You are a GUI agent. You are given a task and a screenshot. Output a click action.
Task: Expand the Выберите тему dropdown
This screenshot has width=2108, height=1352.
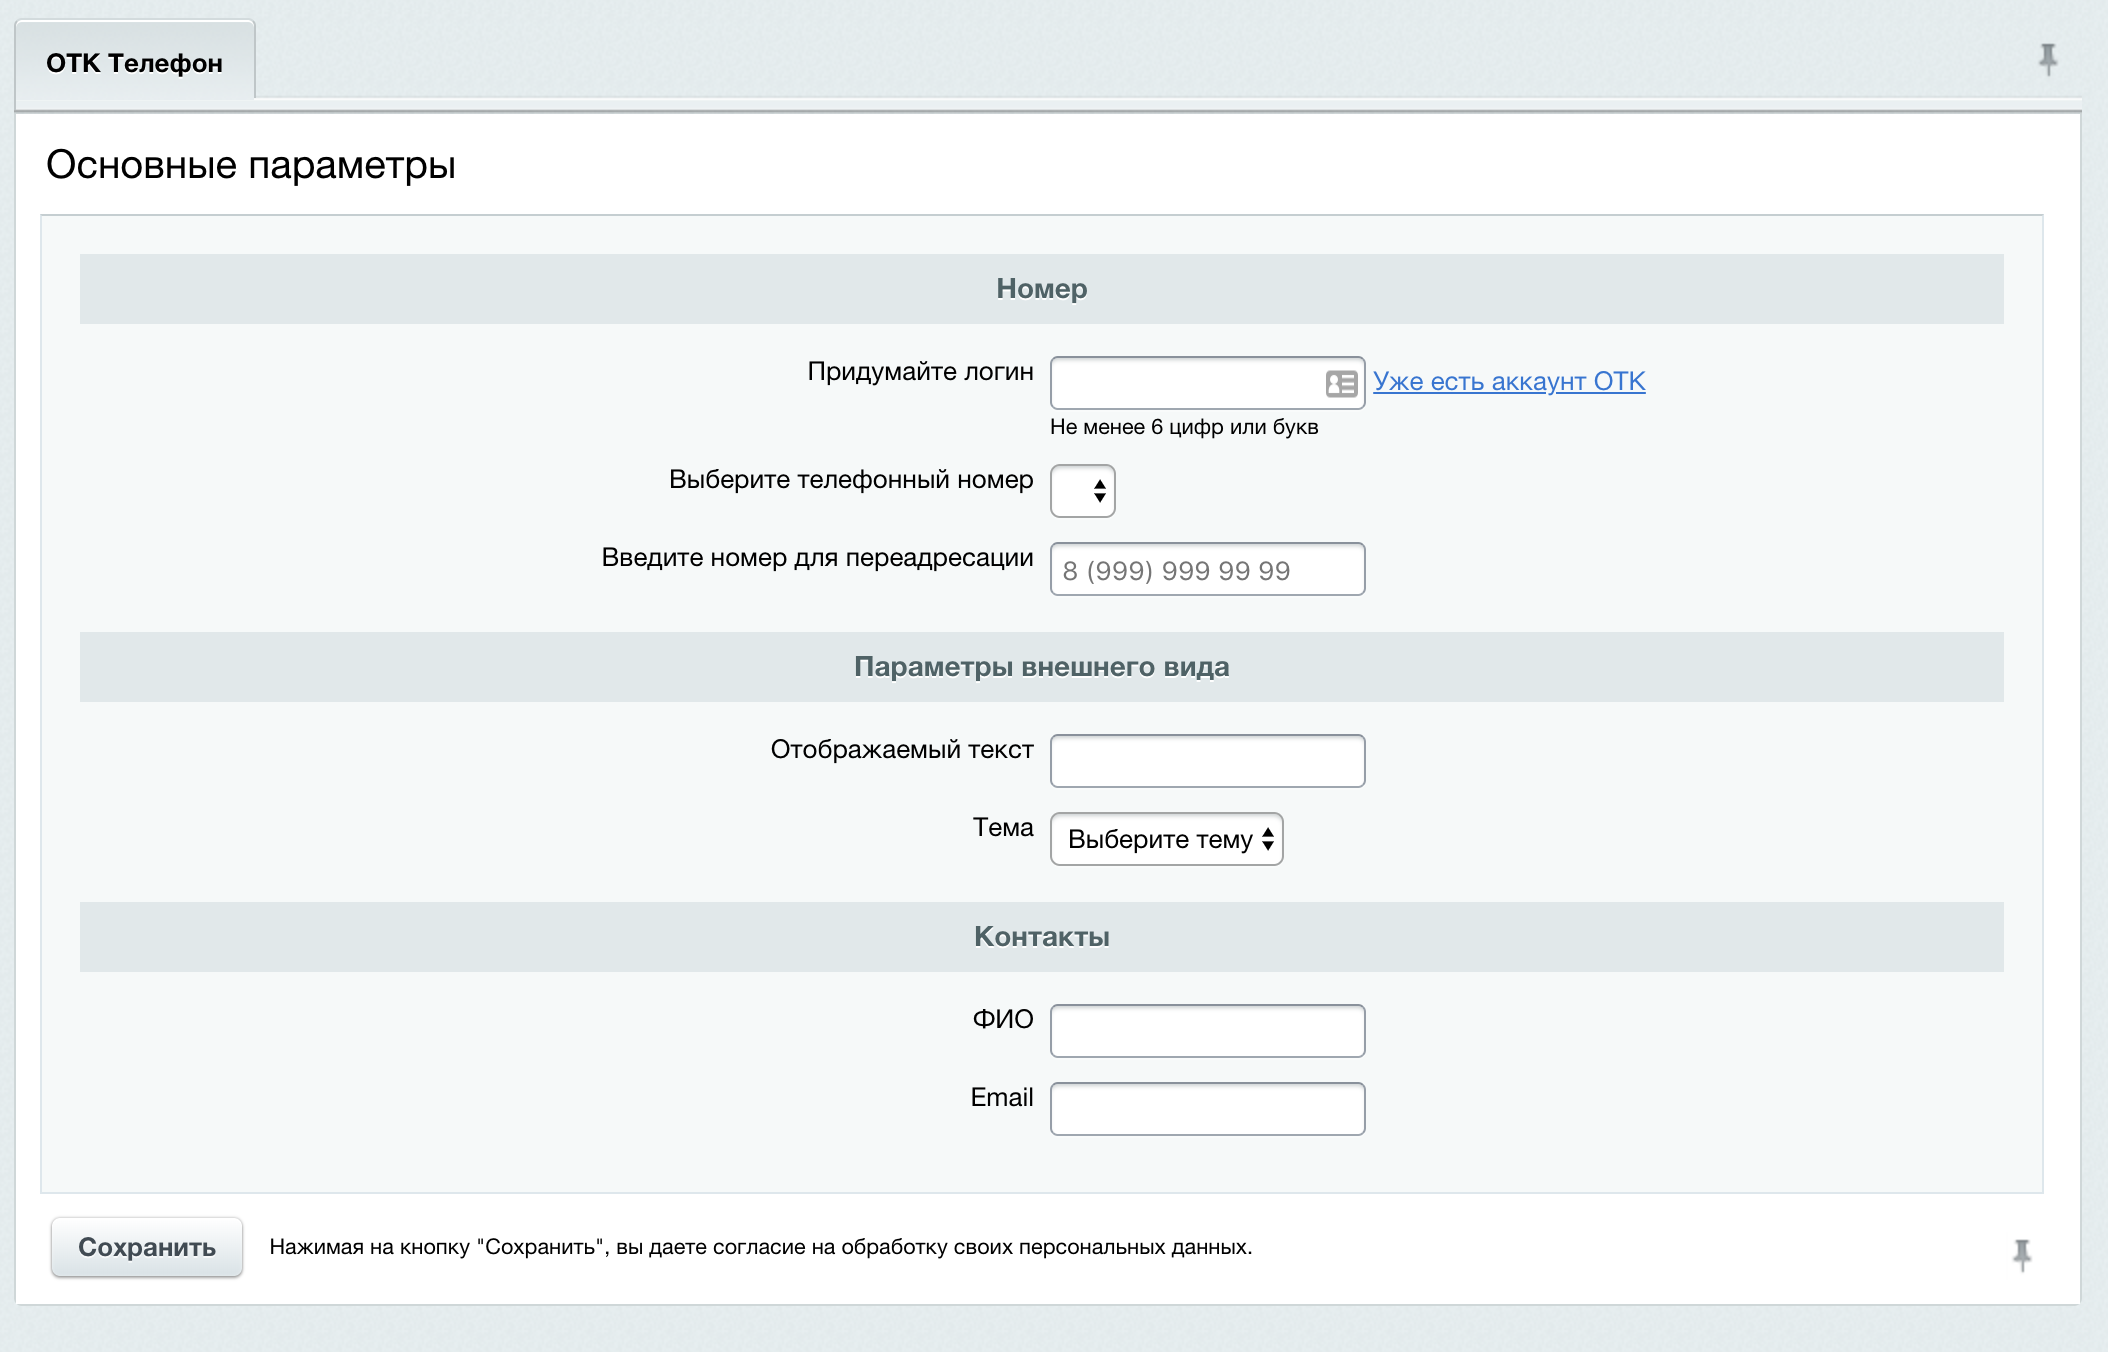click(1166, 839)
